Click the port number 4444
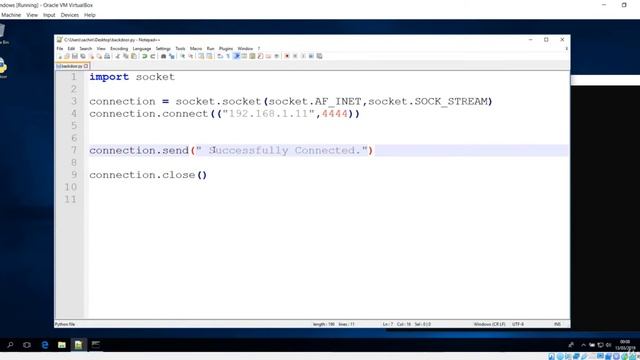This screenshot has height=360, width=640. point(335,113)
